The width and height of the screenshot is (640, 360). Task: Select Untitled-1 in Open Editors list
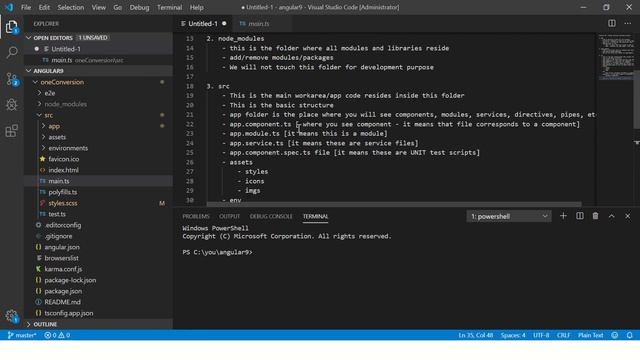(x=98, y=49)
